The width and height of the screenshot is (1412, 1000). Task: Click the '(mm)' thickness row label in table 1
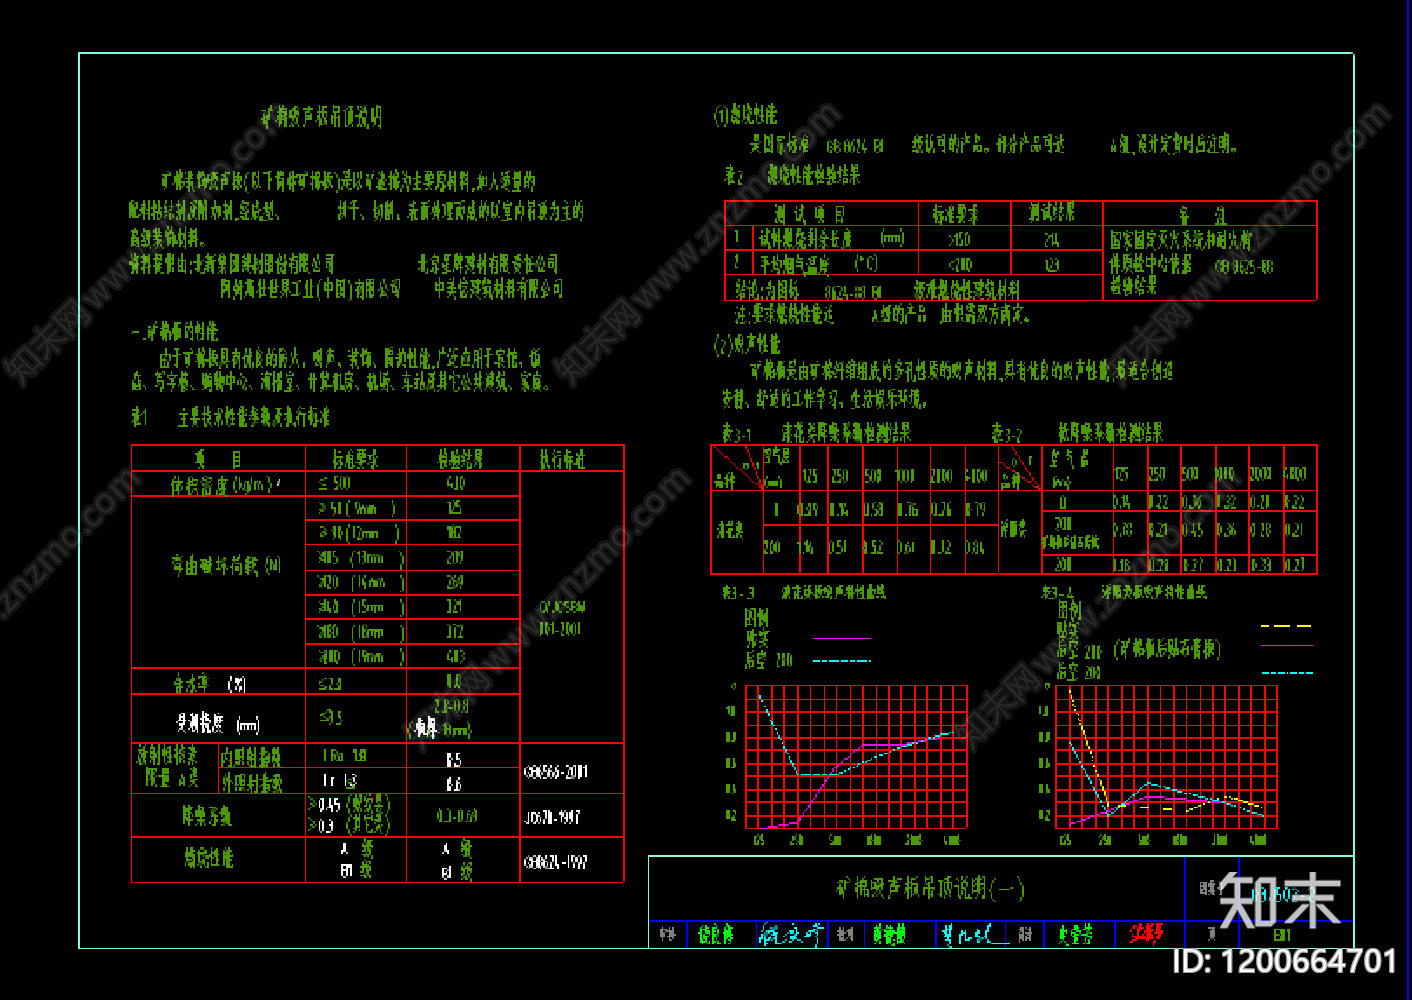pos(218,724)
